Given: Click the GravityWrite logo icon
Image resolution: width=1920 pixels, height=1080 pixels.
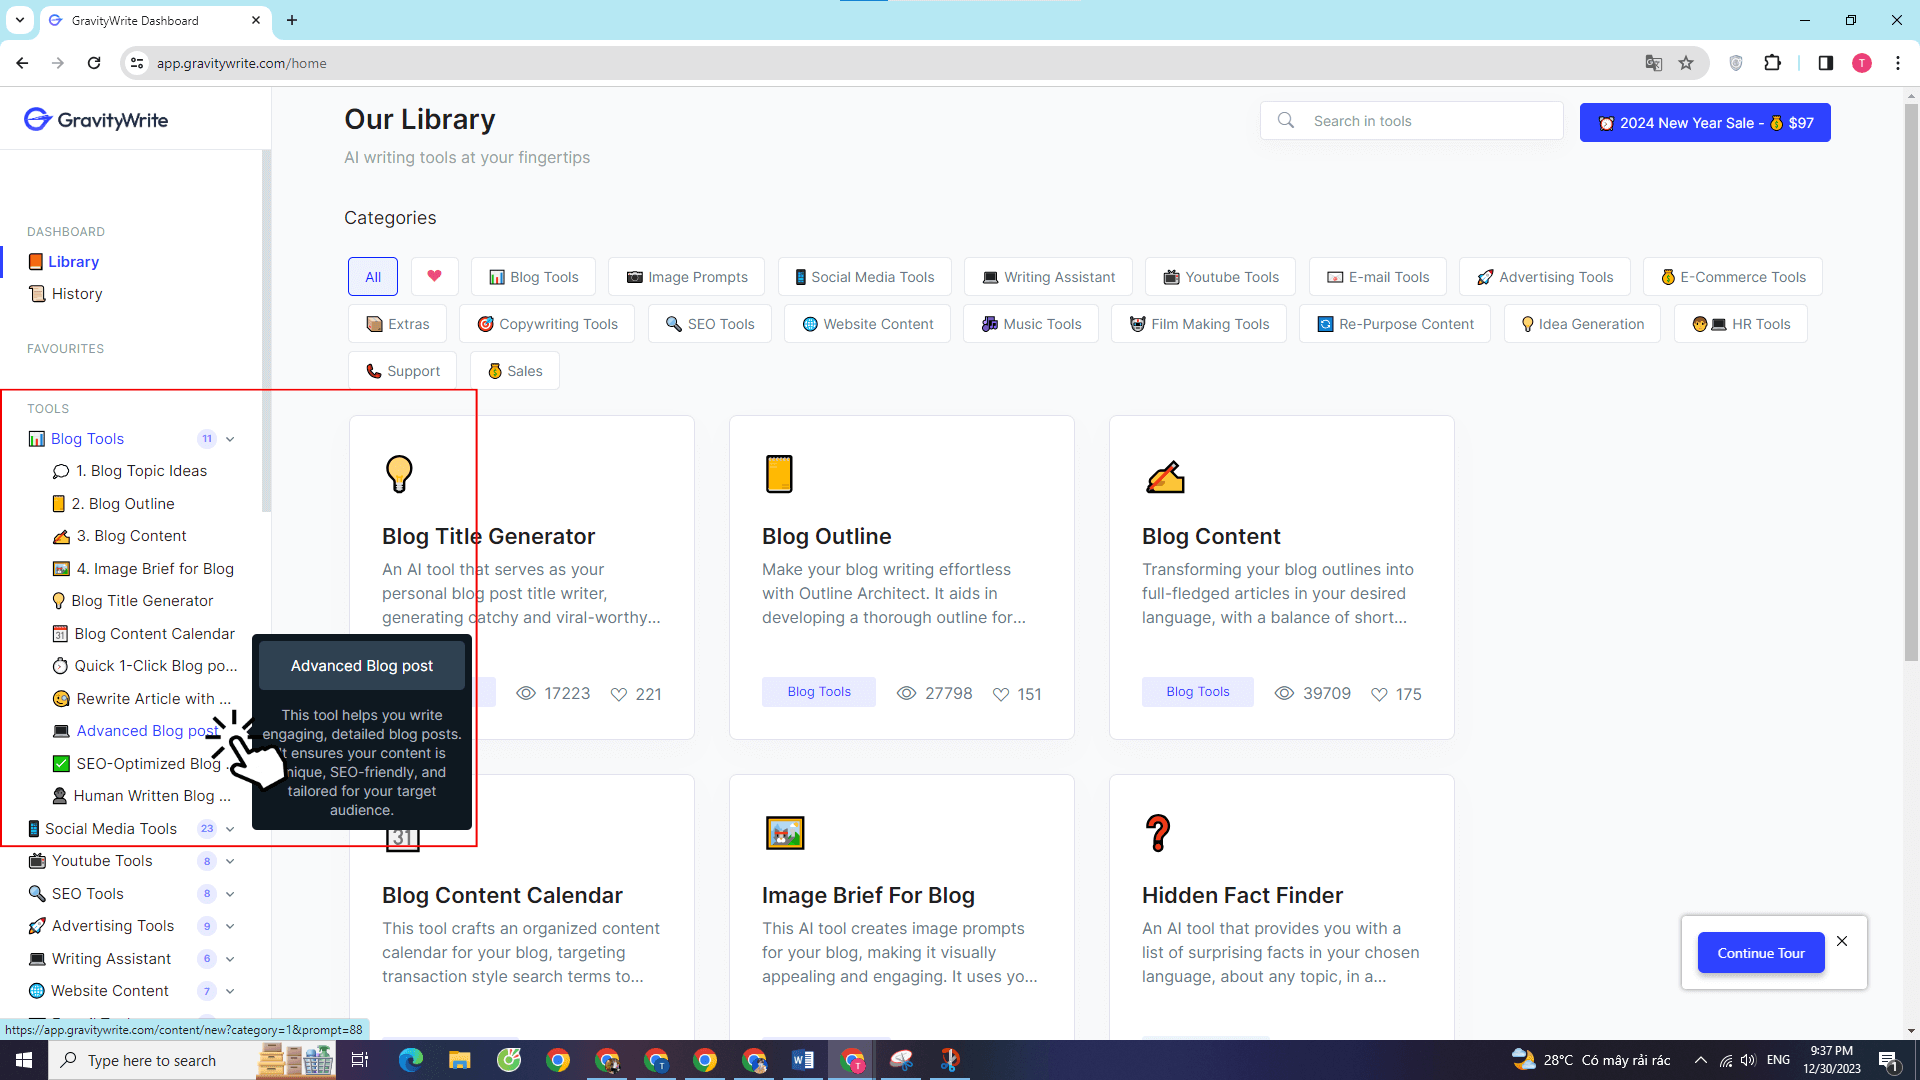Looking at the screenshot, I should click(x=37, y=119).
